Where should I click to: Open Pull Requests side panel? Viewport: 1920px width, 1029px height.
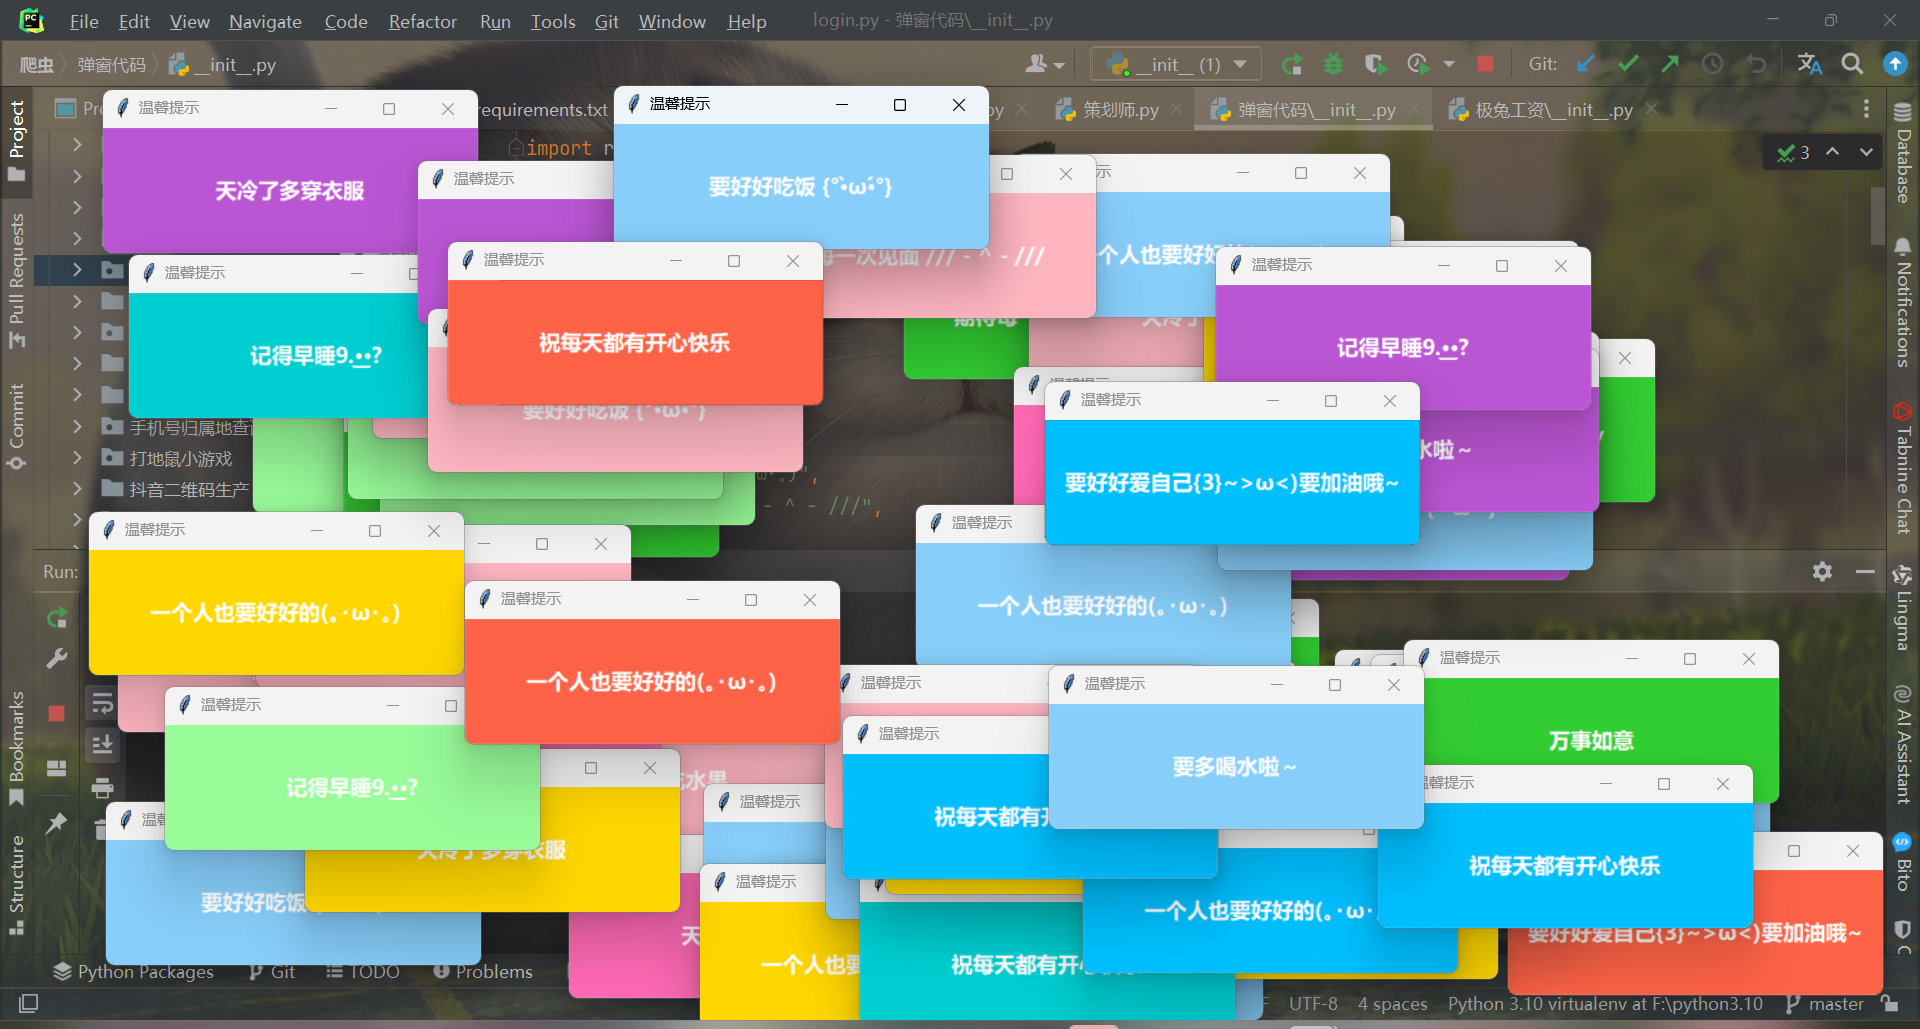pos(17,280)
